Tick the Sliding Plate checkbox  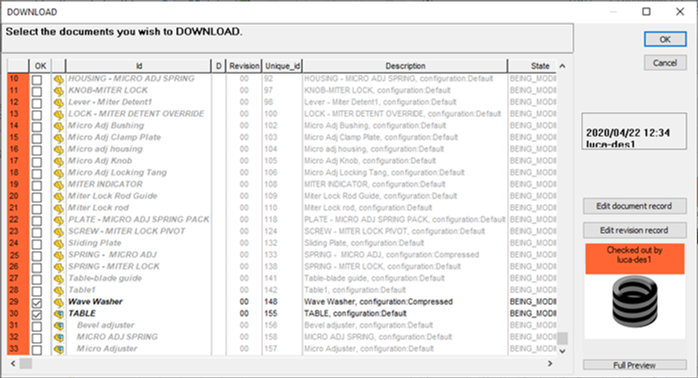(37, 244)
